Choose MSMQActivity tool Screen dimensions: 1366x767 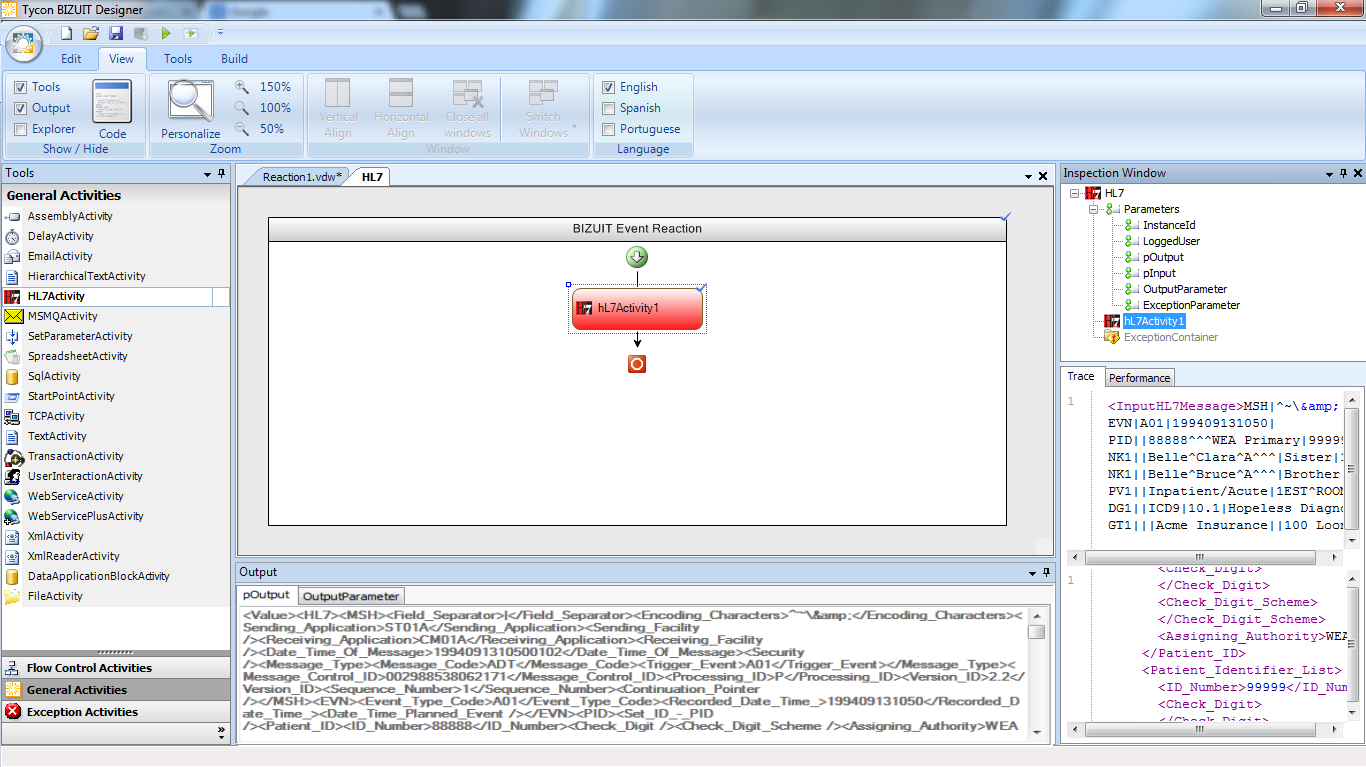click(x=63, y=316)
